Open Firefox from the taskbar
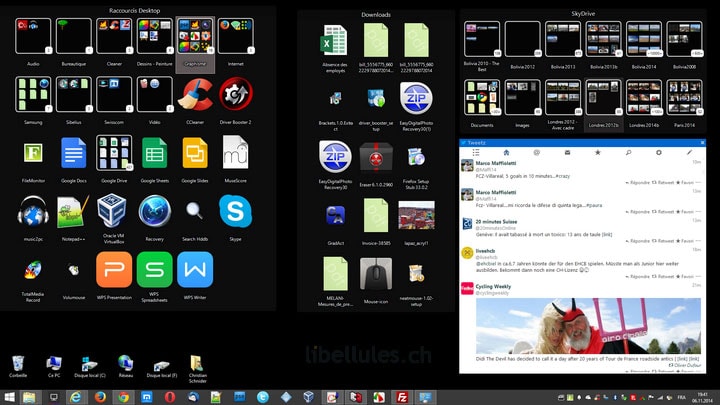 tap(100, 397)
